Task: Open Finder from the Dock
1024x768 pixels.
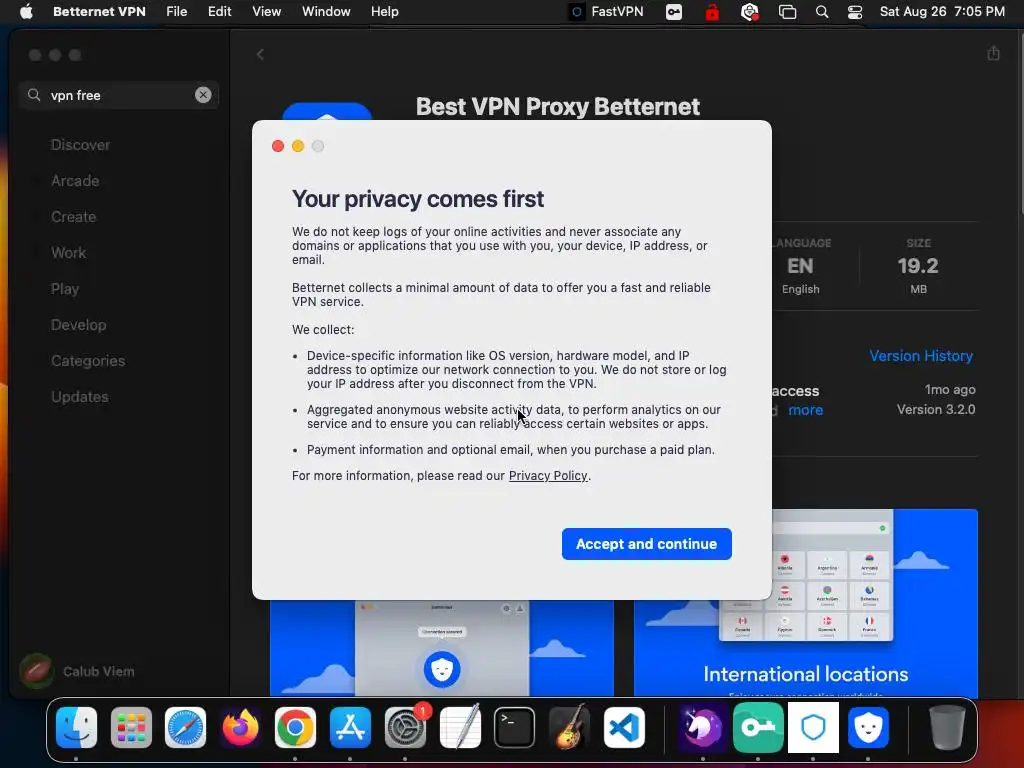Action: (x=76, y=727)
